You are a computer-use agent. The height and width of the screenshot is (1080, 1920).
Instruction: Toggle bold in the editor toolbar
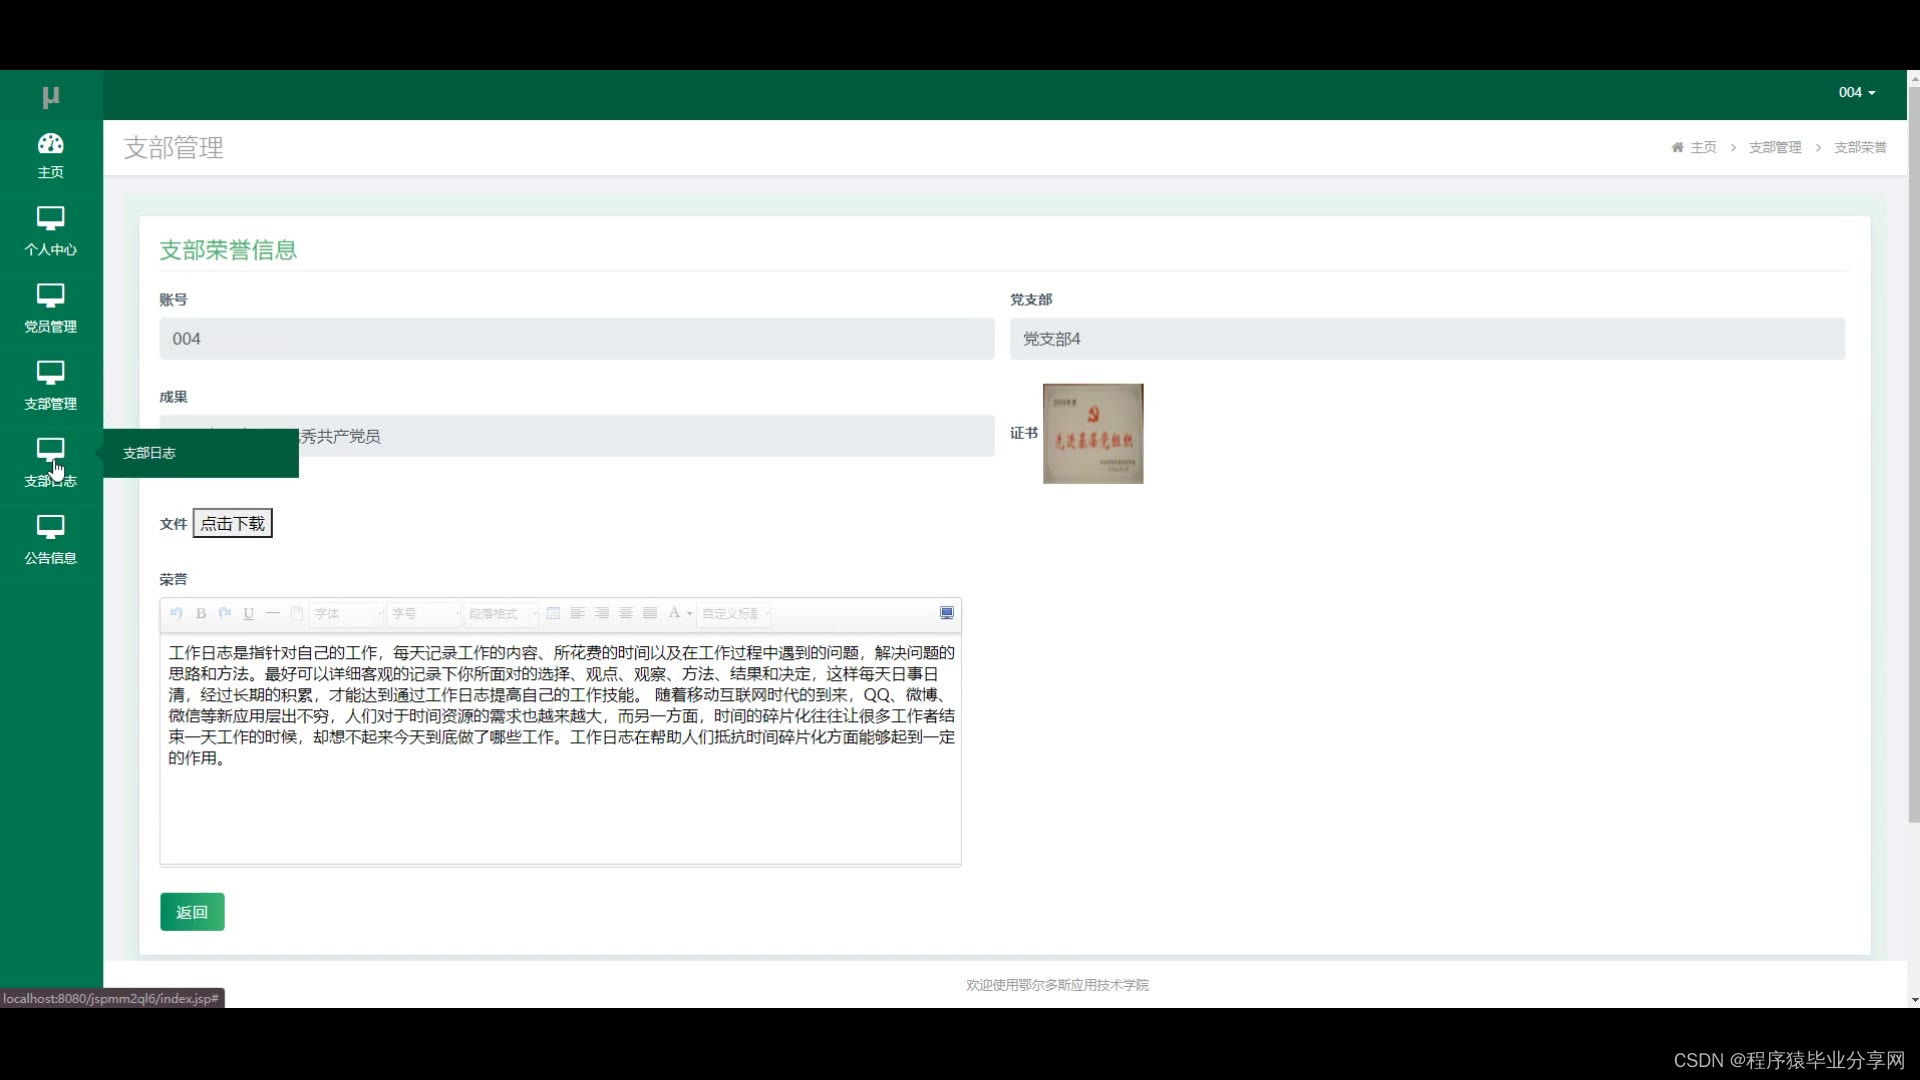coord(201,613)
